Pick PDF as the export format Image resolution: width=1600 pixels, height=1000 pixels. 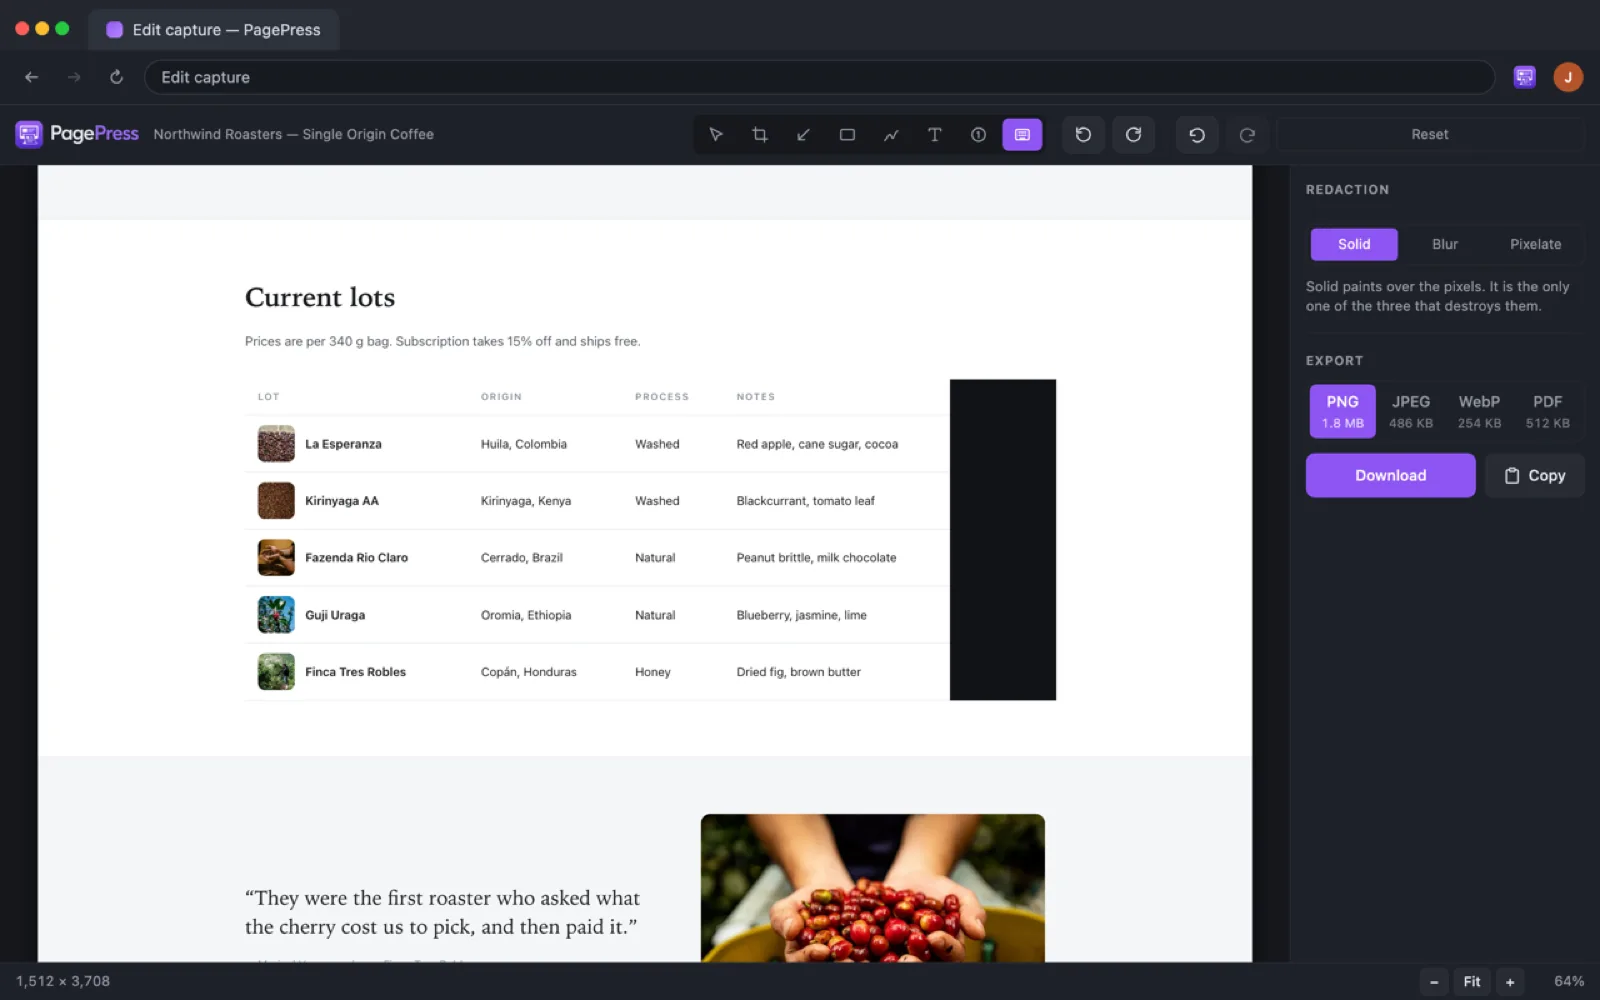tap(1547, 411)
